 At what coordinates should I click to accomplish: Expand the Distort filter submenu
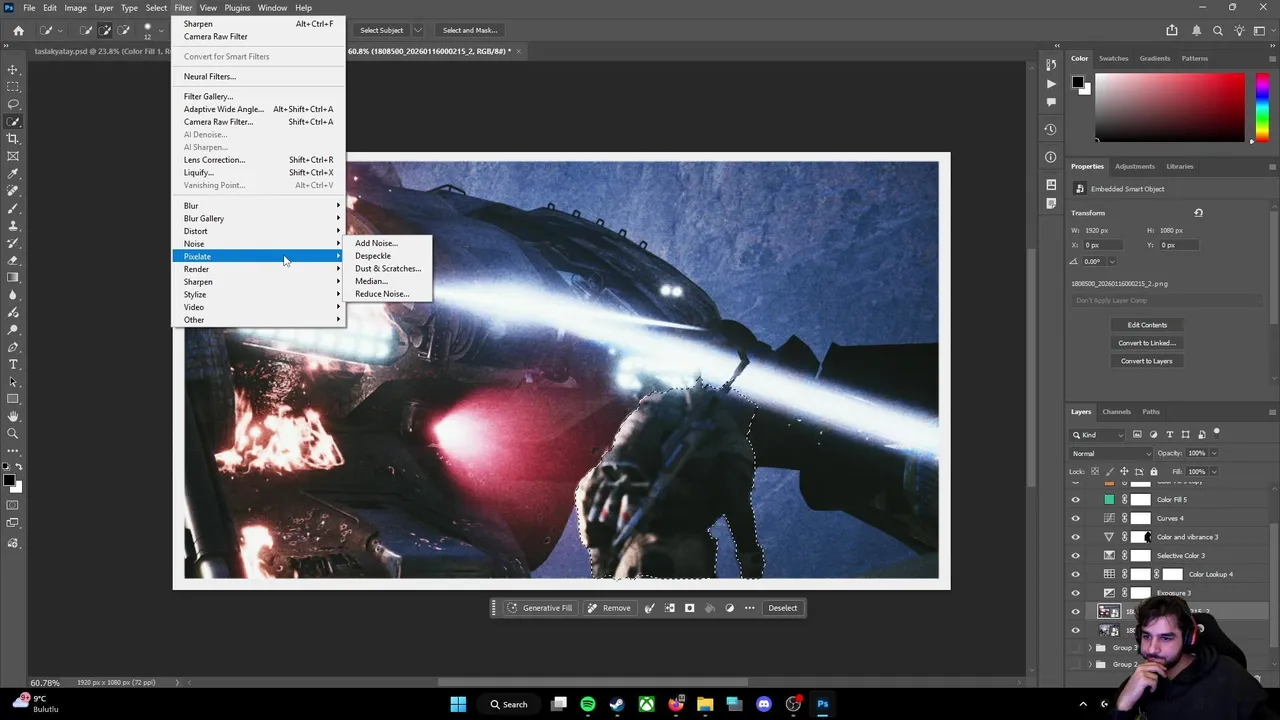[258, 231]
